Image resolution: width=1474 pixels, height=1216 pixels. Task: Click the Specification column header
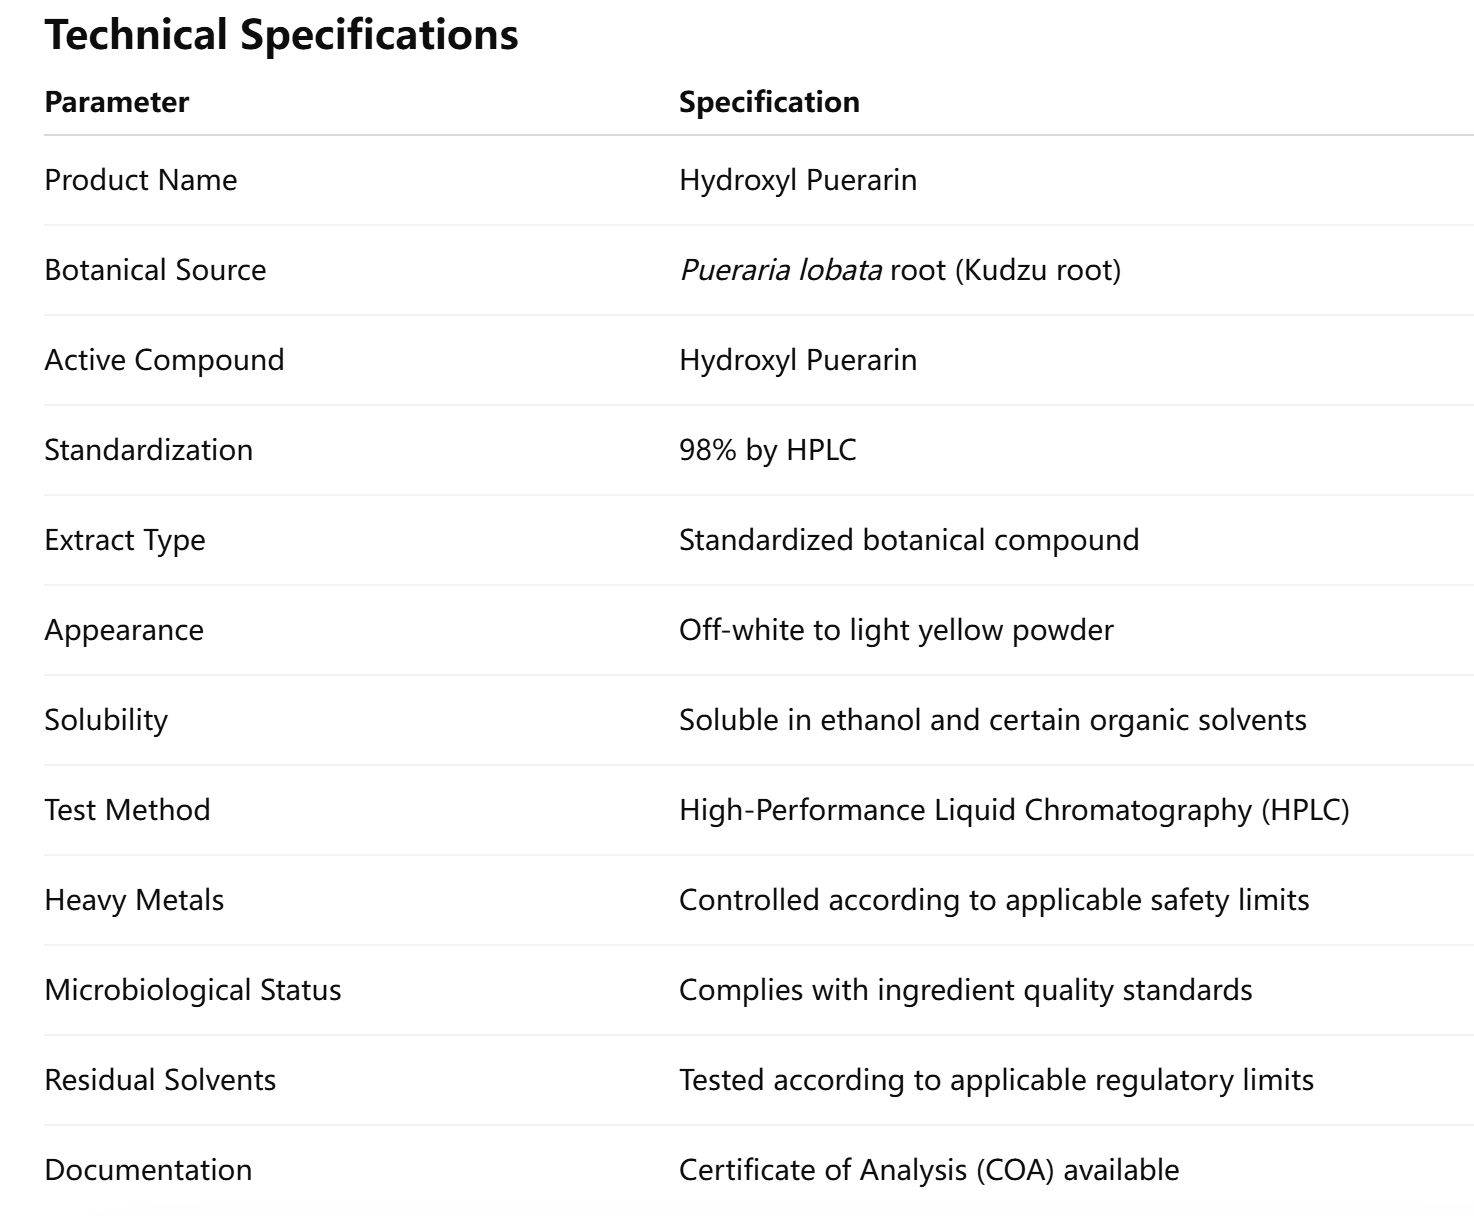click(x=769, y=102)
